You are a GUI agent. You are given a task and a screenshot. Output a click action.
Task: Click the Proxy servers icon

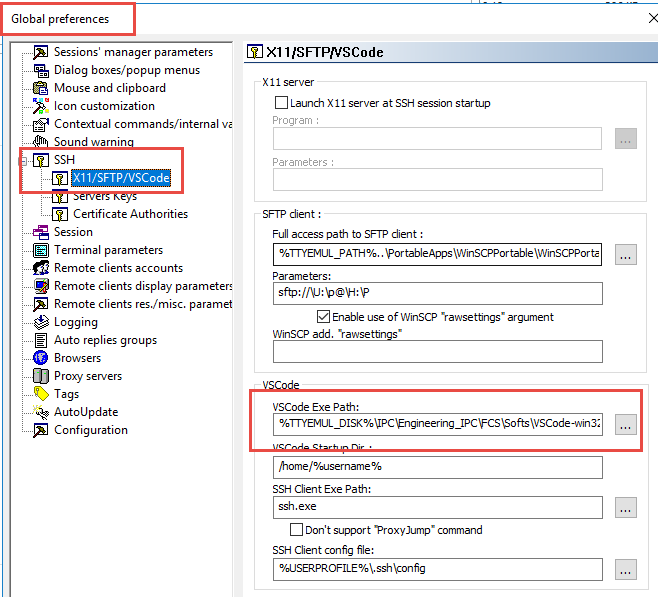pyautogui.click(x=41, y=376)
